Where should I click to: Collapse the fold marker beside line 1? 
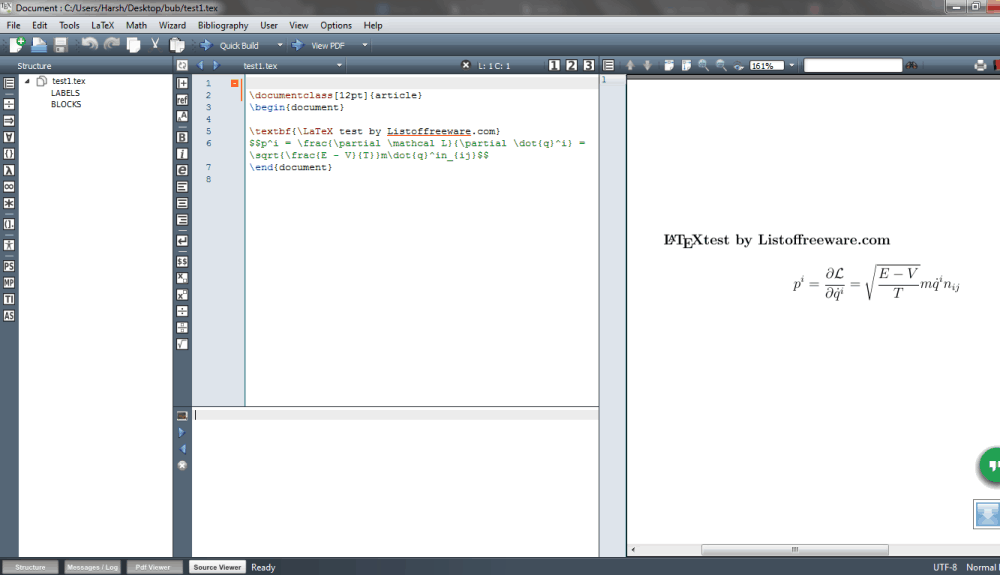click(x=235, y=83)
